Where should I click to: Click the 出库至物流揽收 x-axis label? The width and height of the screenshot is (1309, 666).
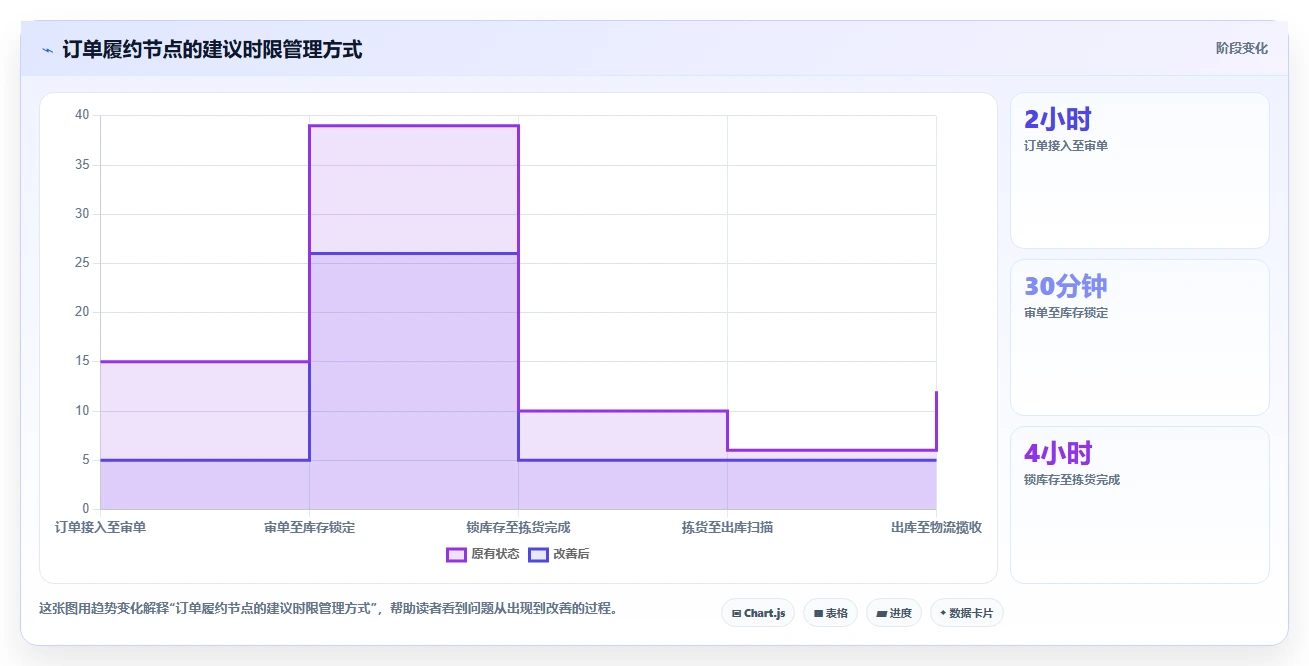936,527
